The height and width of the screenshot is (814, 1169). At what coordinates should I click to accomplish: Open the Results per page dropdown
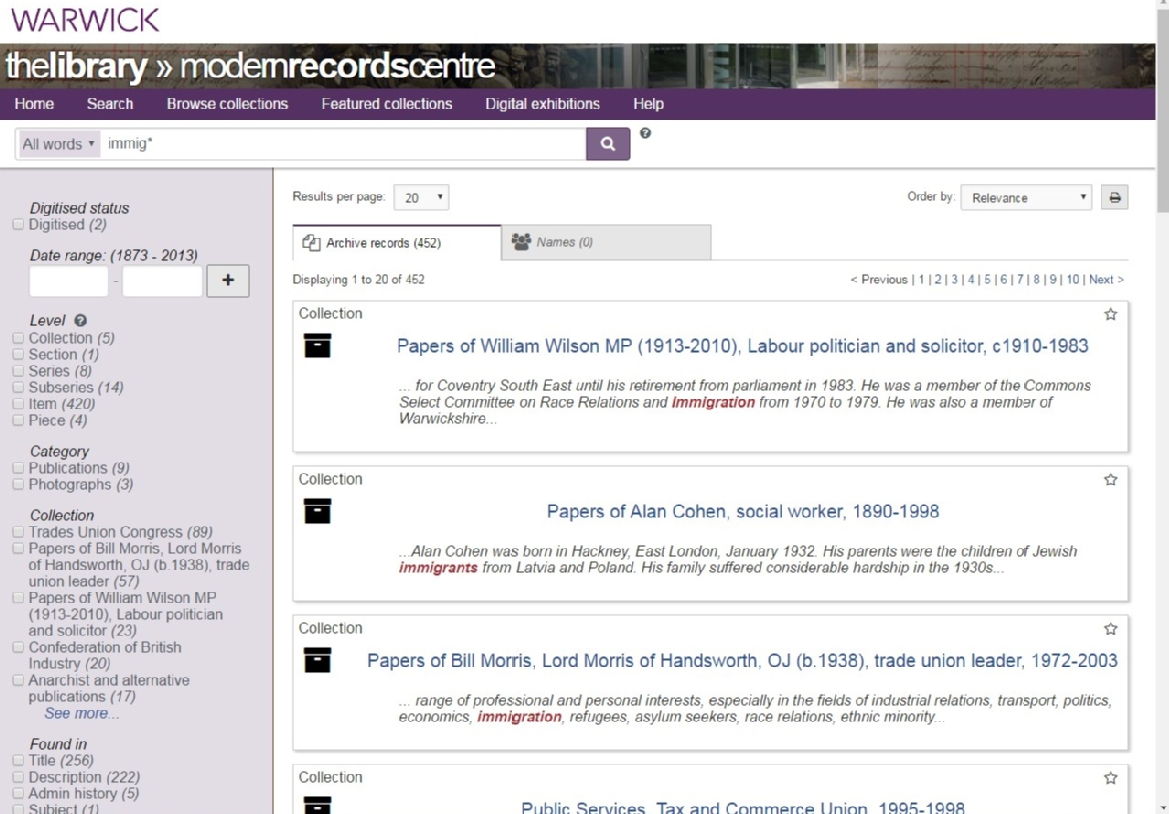(x=421, y=198)
